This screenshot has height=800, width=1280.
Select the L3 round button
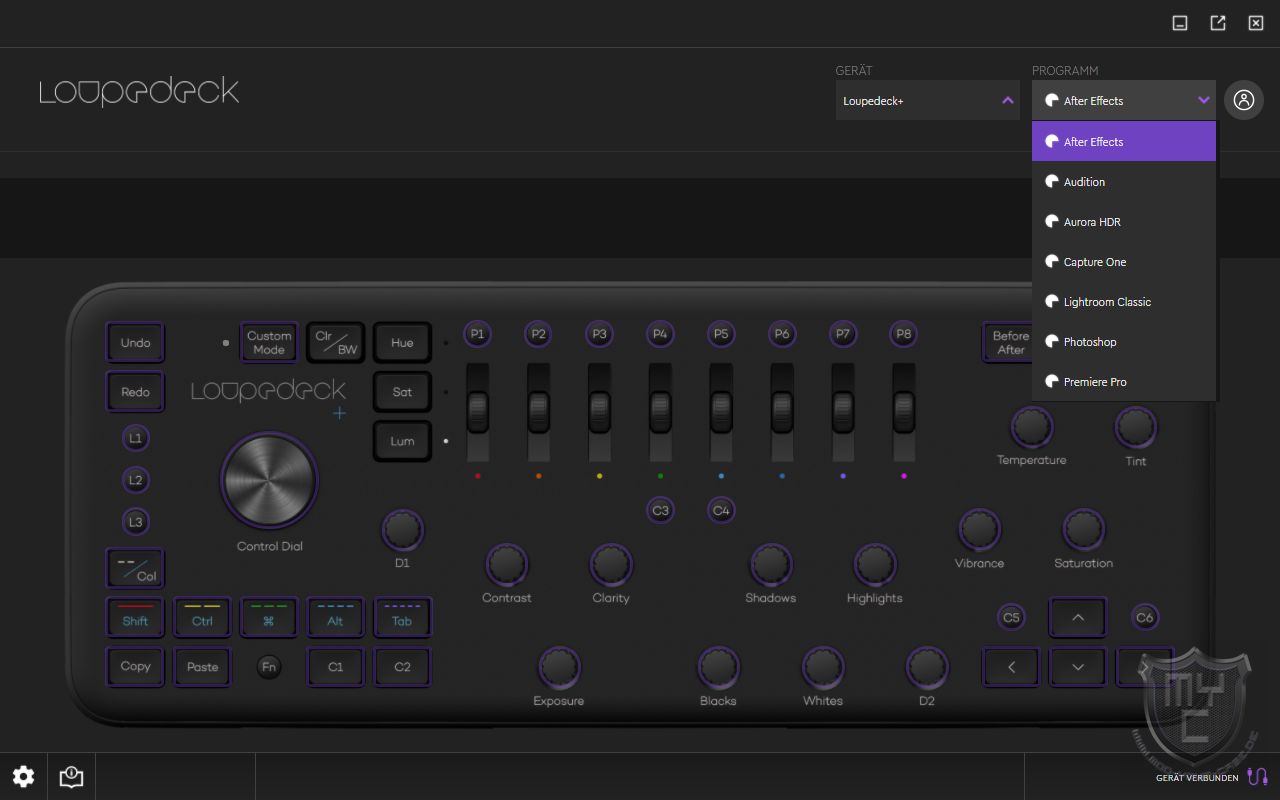pyautogui.click(x=135, y=522)
